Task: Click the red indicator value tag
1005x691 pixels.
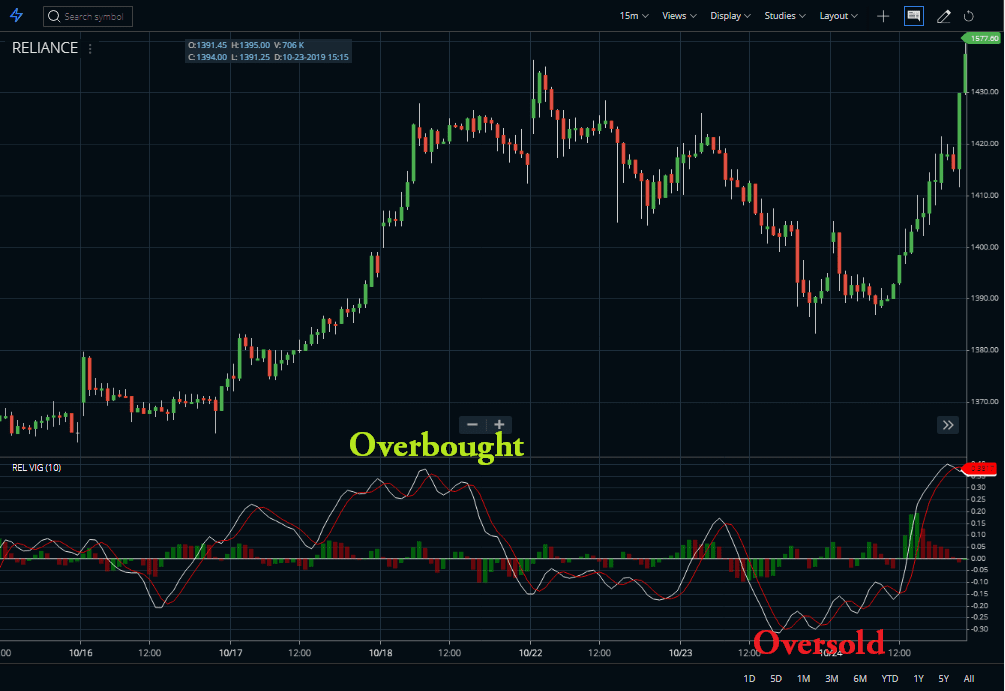Action: [x=980, y=469]
